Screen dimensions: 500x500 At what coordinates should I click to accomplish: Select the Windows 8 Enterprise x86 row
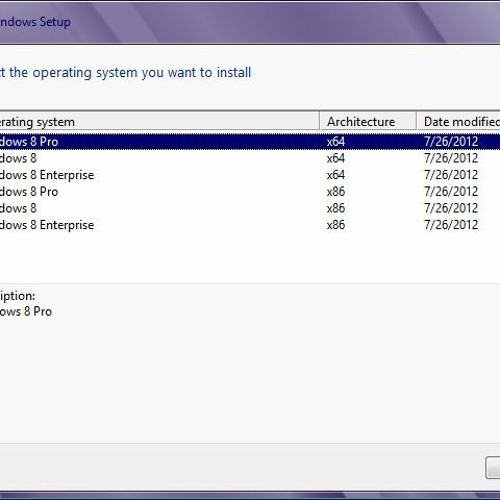tap(250, 225)
